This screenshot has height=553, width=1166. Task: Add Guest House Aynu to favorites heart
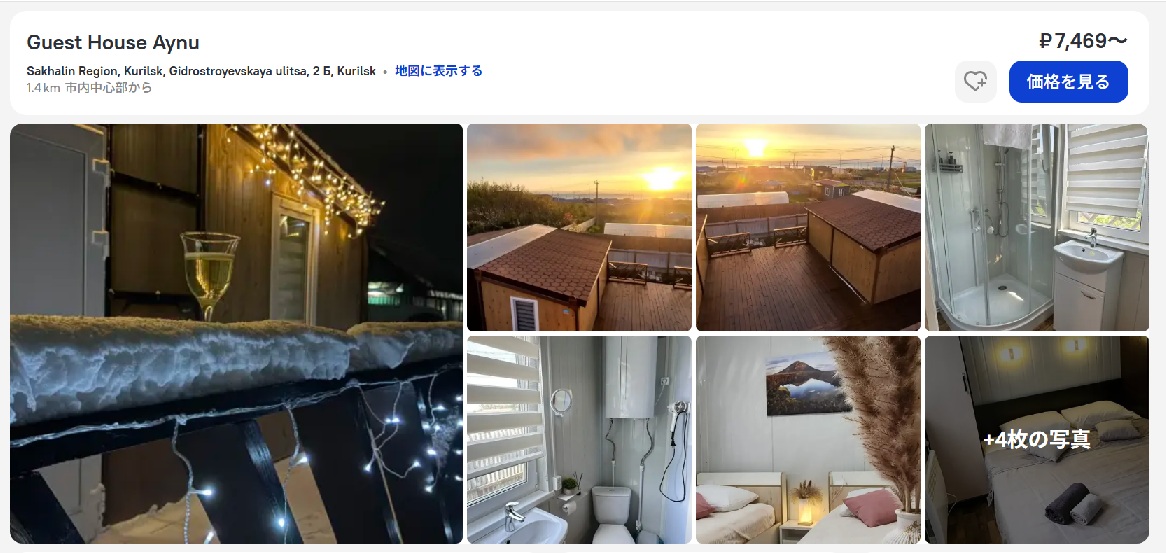[976, 82]
